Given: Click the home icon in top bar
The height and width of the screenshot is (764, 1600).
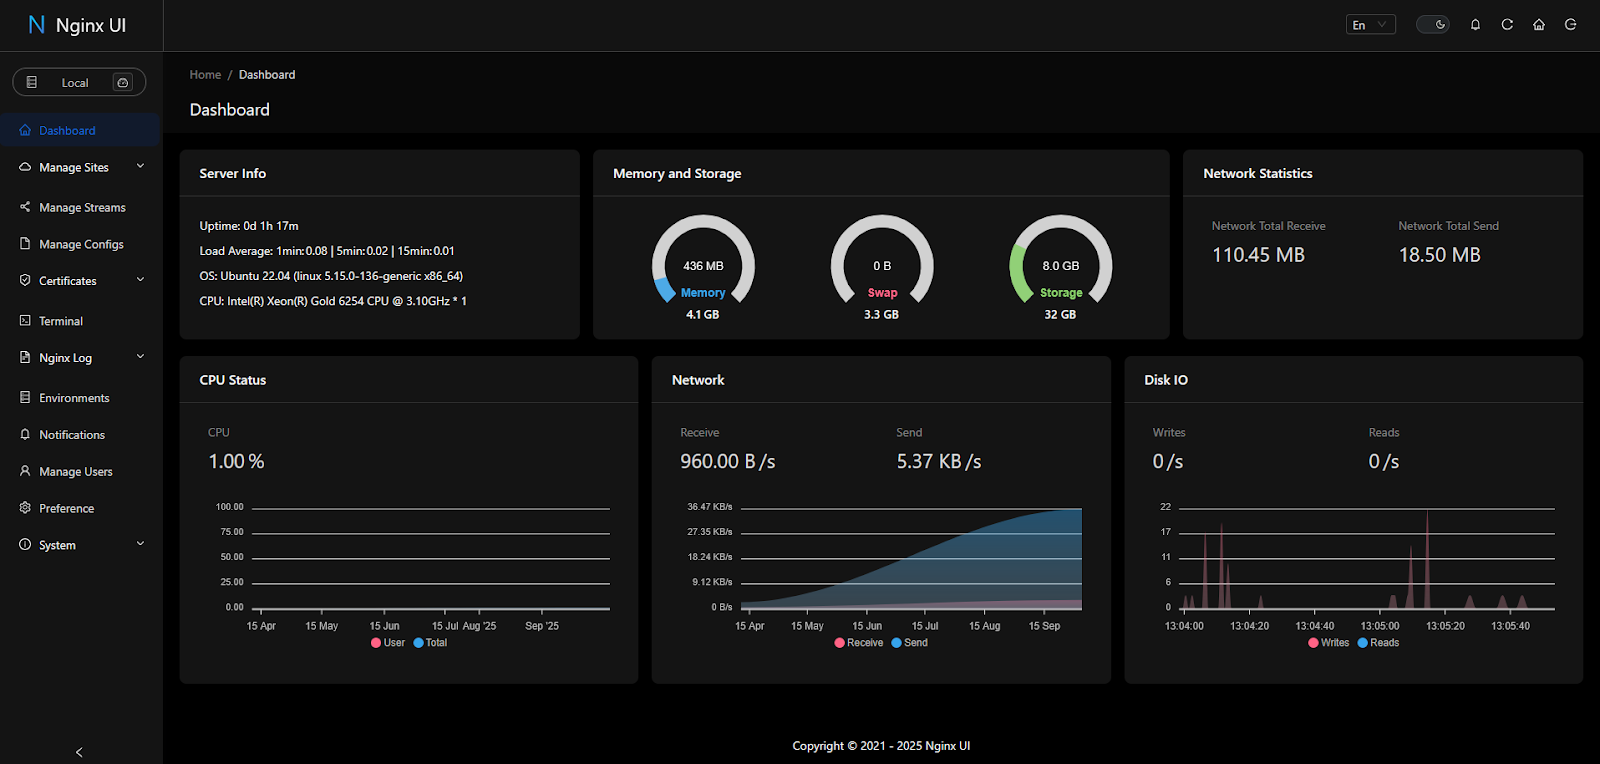Looking at the screenshot, I should pos(1539,25).
